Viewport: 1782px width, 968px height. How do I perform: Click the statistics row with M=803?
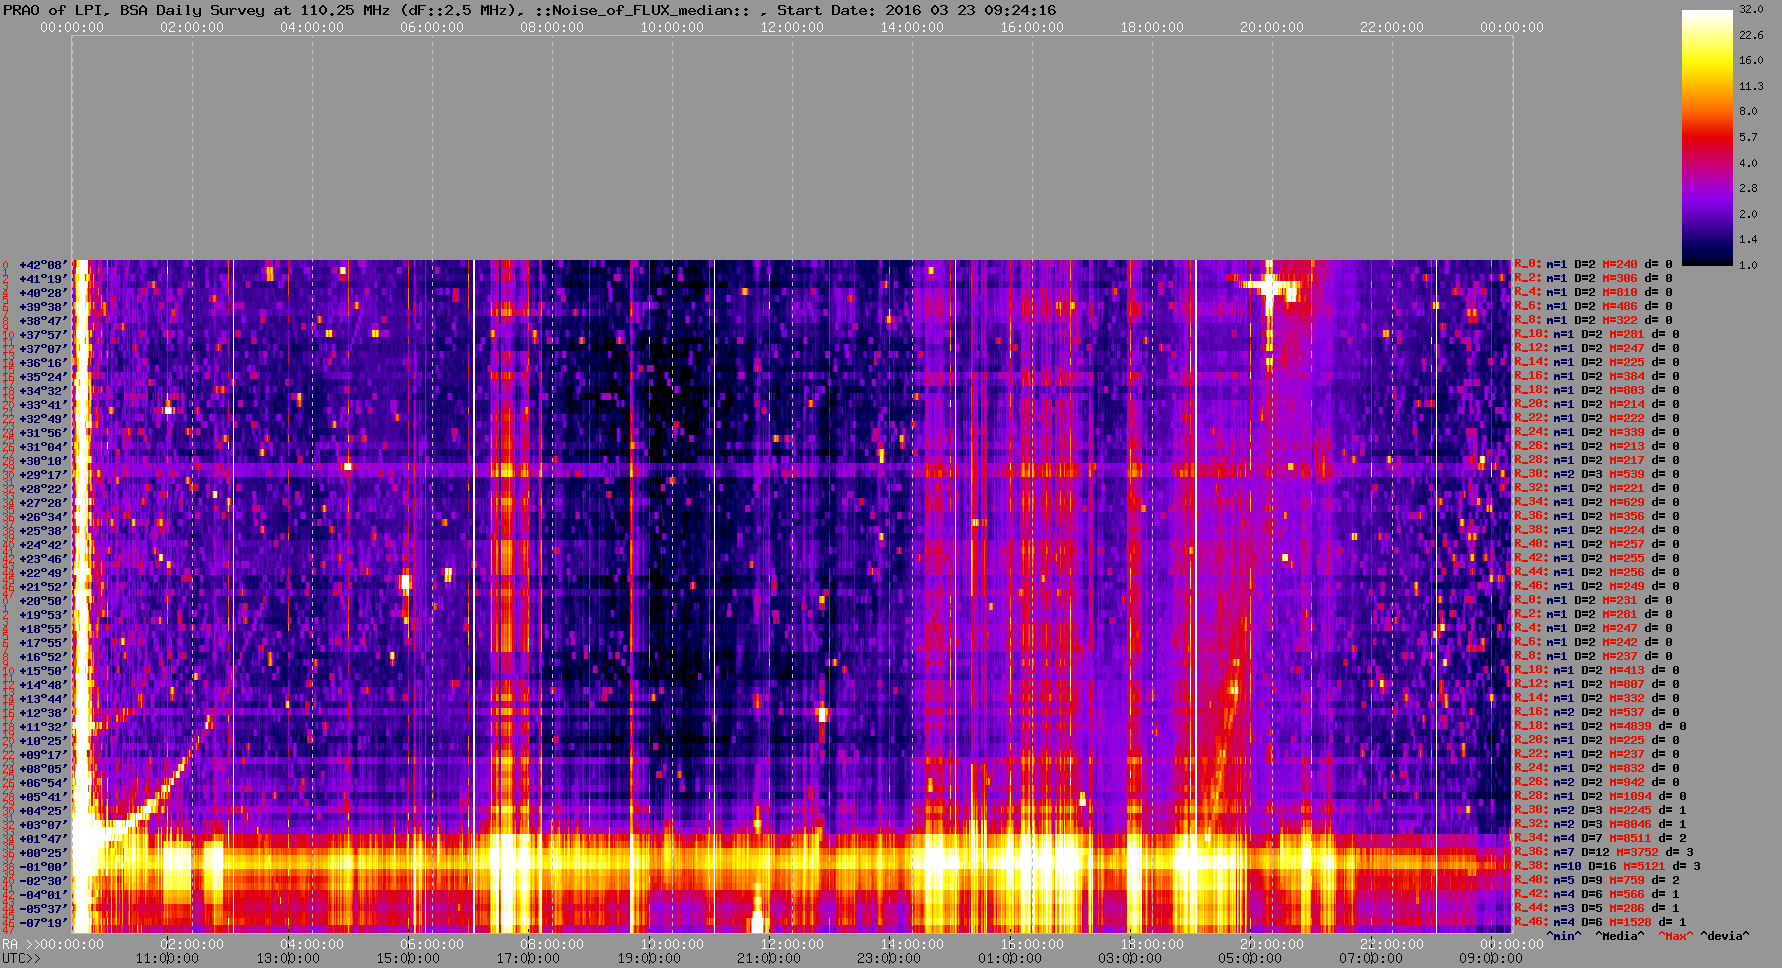click(x=1597, y=391)
